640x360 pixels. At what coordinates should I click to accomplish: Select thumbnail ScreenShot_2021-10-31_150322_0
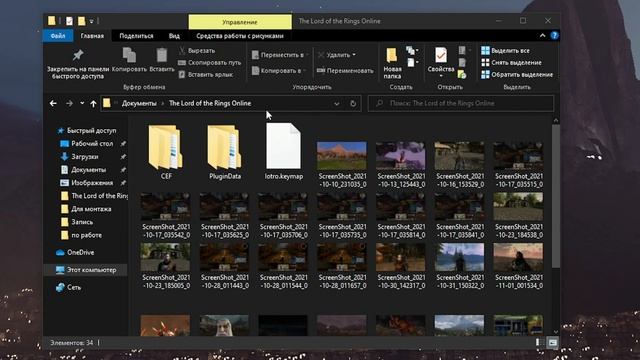[460, 266]
